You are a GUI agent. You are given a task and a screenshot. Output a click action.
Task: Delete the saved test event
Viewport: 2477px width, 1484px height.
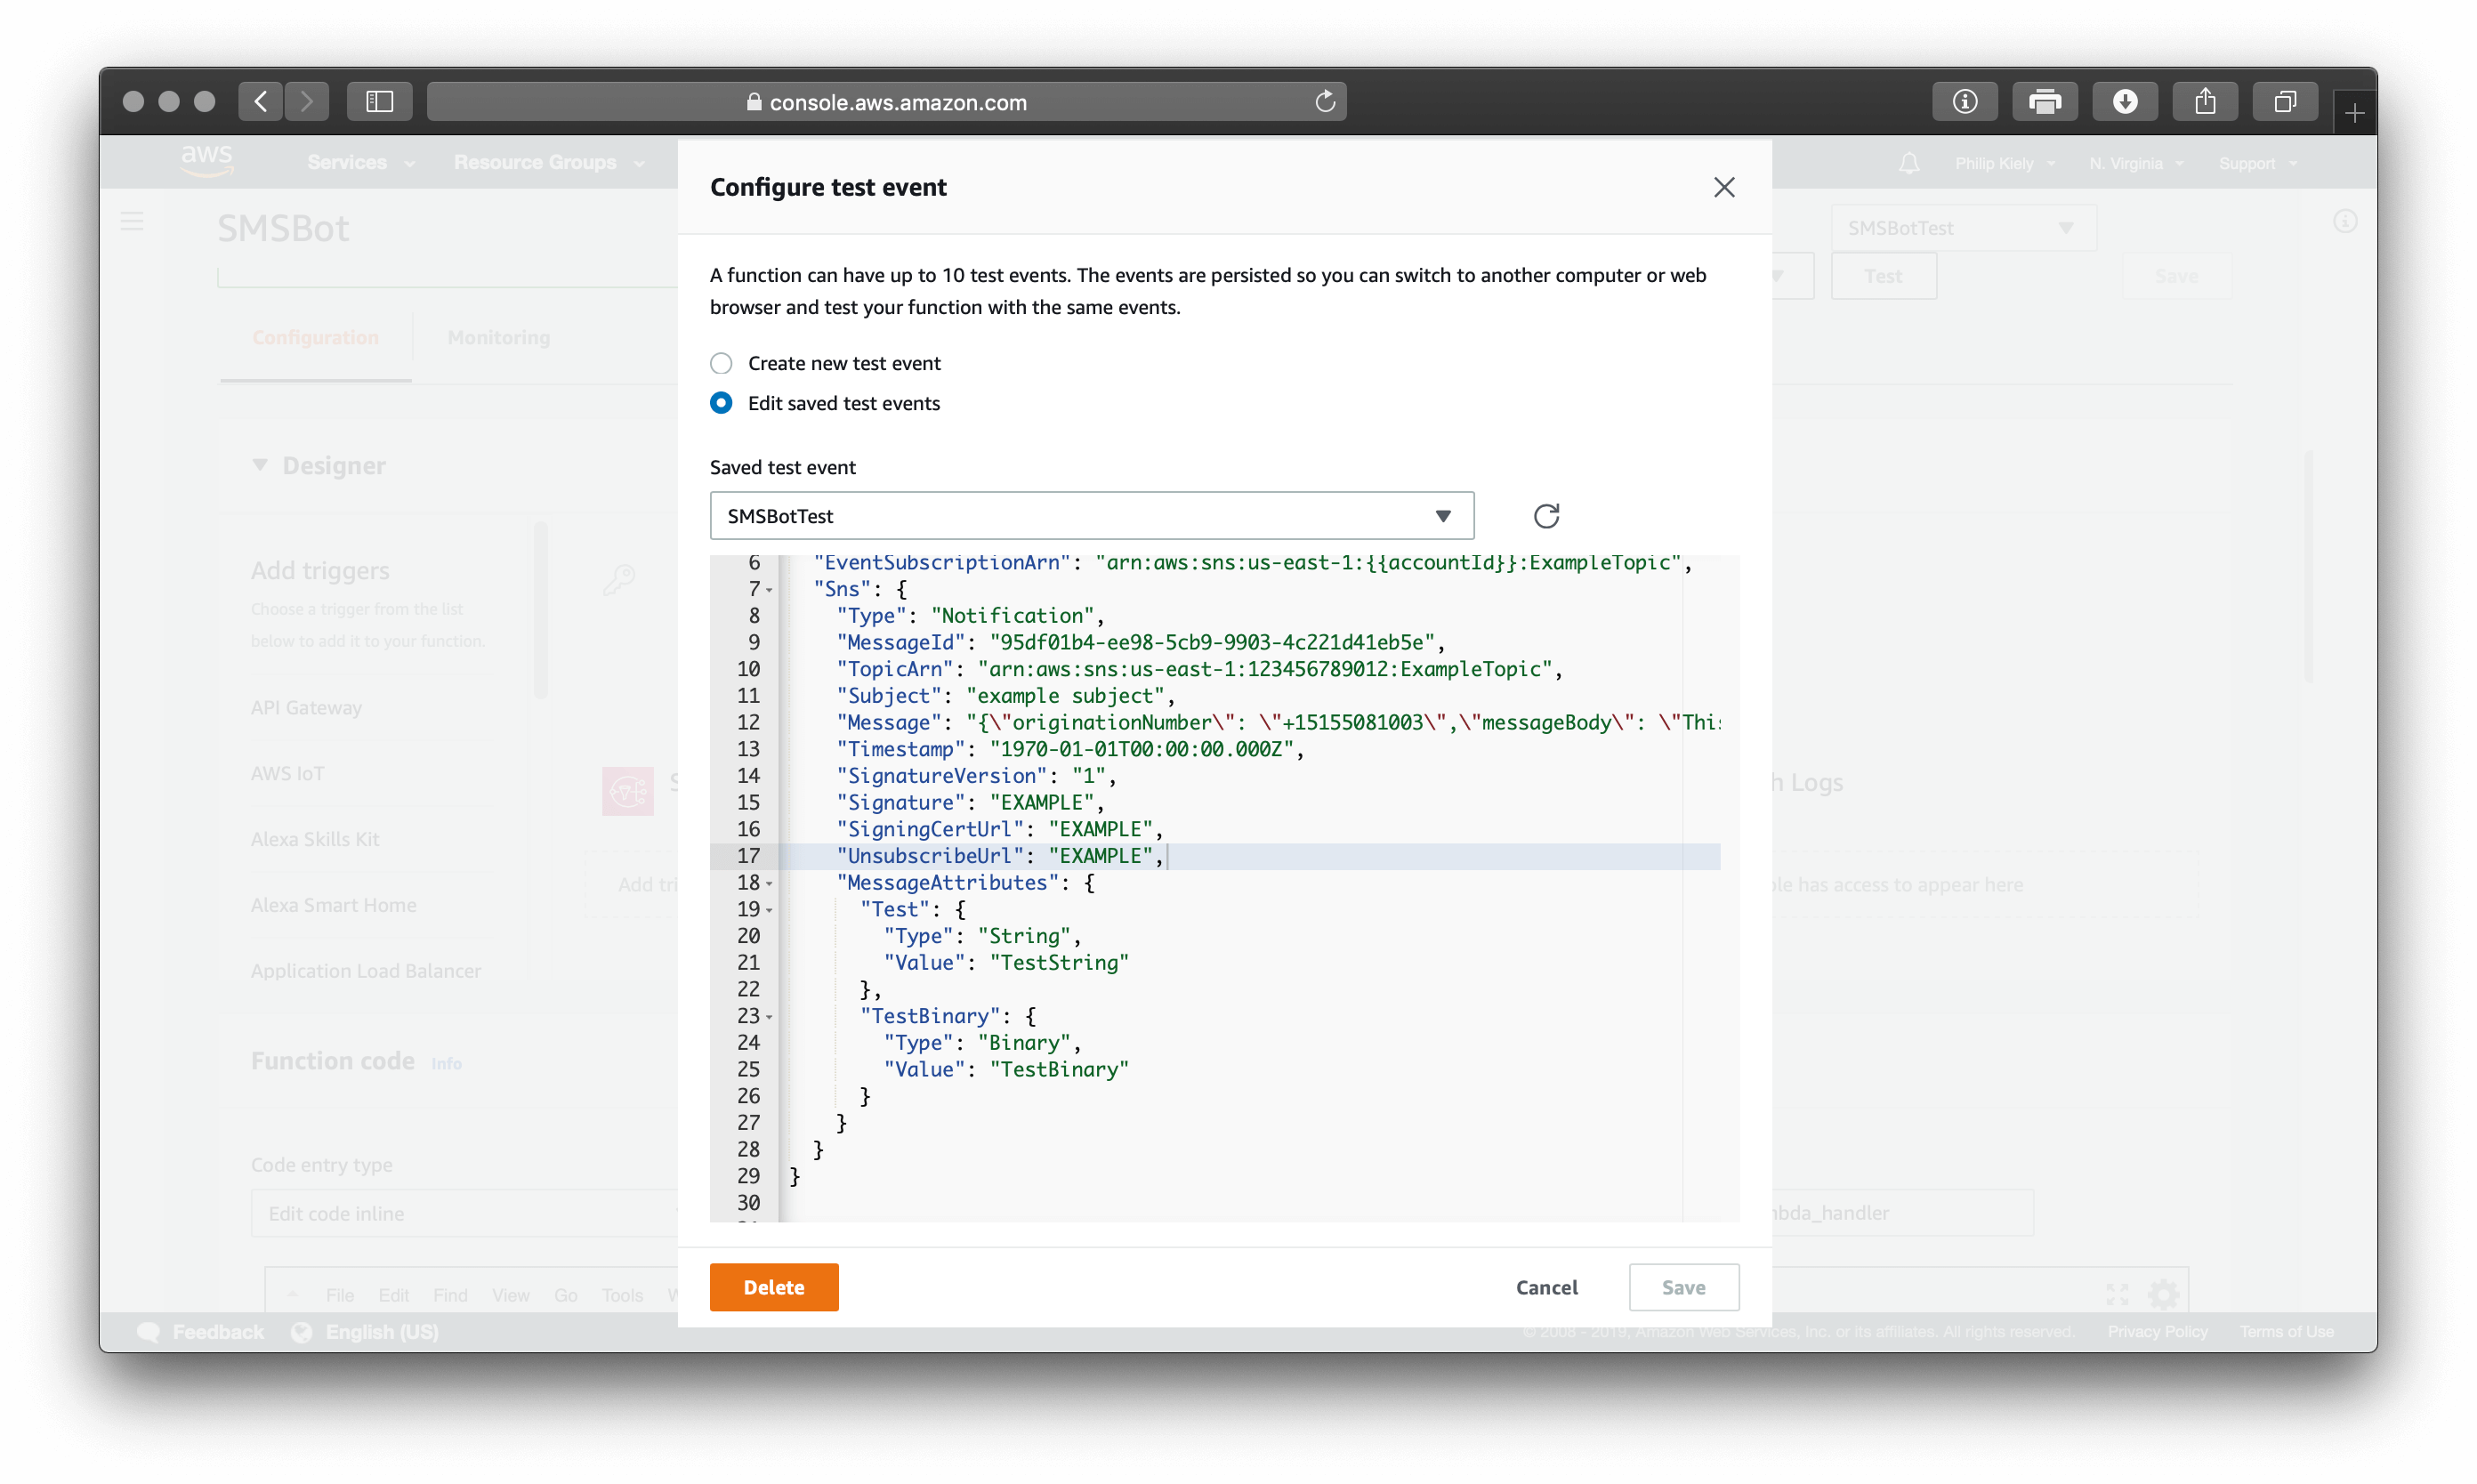(774, 1287)
